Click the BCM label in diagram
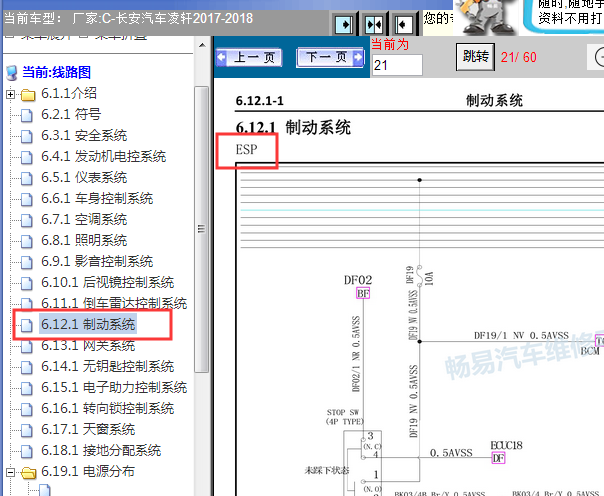 click(x=590, y=351)
